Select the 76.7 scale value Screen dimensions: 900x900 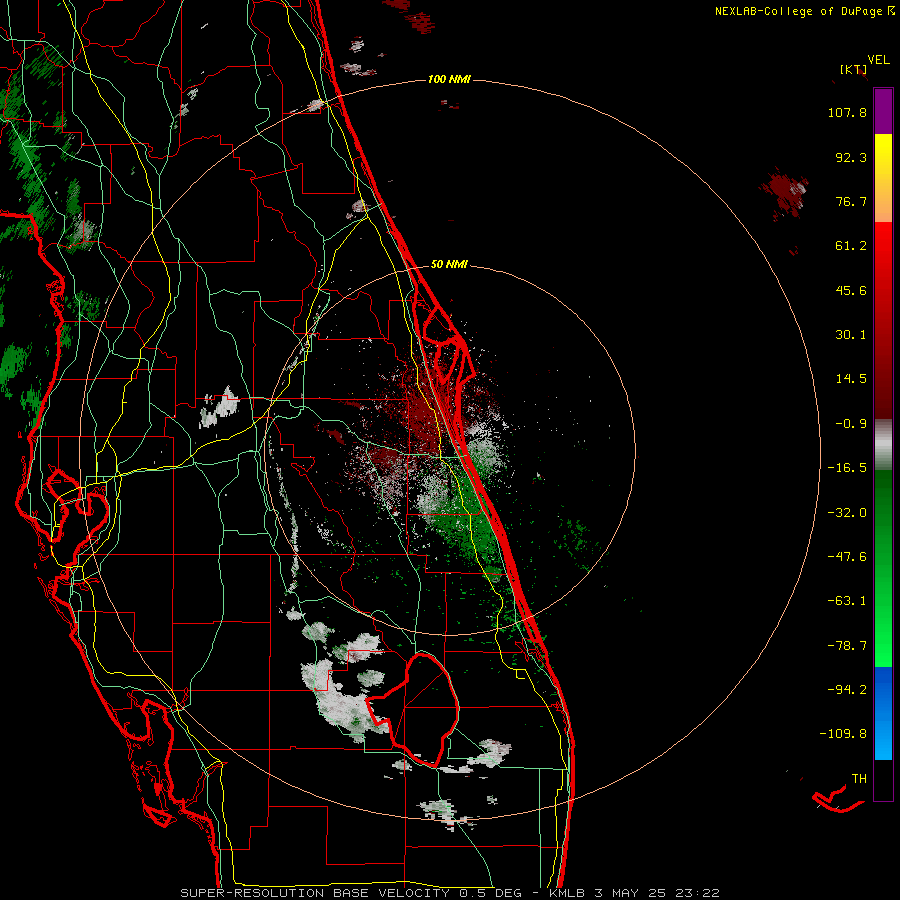(851, 201)
